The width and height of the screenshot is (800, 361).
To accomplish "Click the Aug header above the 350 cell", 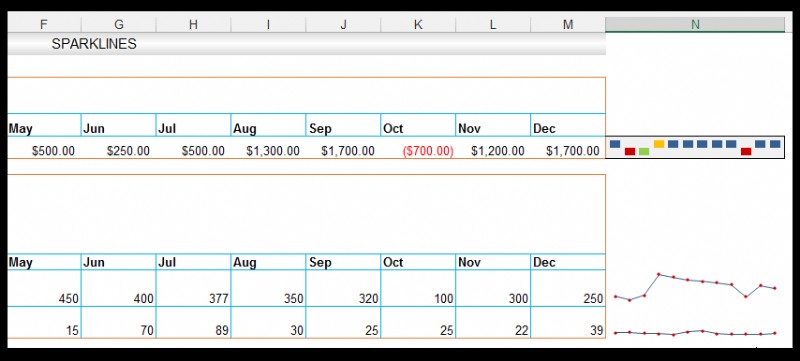I will [268, 262].
